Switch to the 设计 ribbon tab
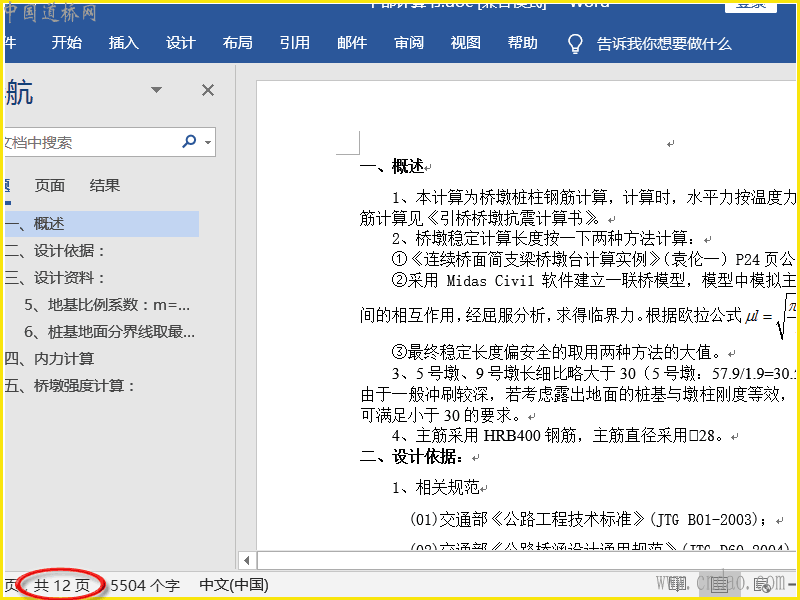Screen dimensions: 800x600 tap(181, 43)
